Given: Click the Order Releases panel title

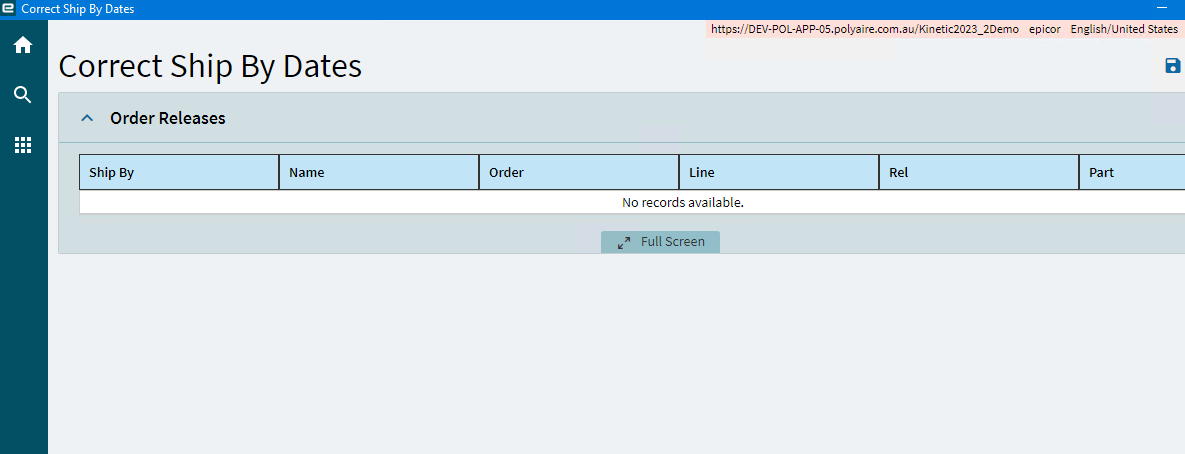Looking at the screenshot, I should point(168,118).
